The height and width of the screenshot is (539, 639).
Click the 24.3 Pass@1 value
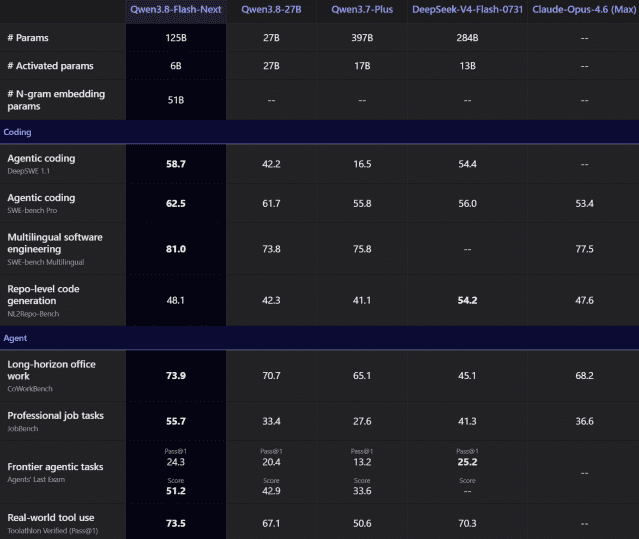pos(176,462)
